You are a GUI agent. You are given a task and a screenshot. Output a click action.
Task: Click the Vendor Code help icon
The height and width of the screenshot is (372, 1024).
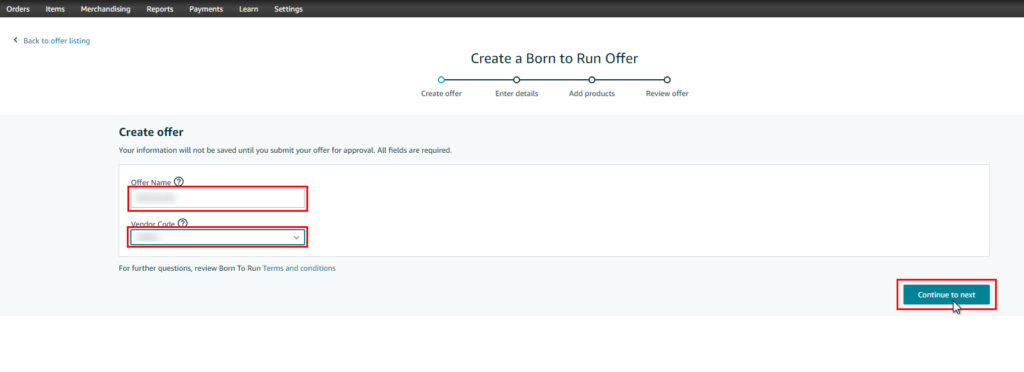pyautogui.click(x=182, y=223)
